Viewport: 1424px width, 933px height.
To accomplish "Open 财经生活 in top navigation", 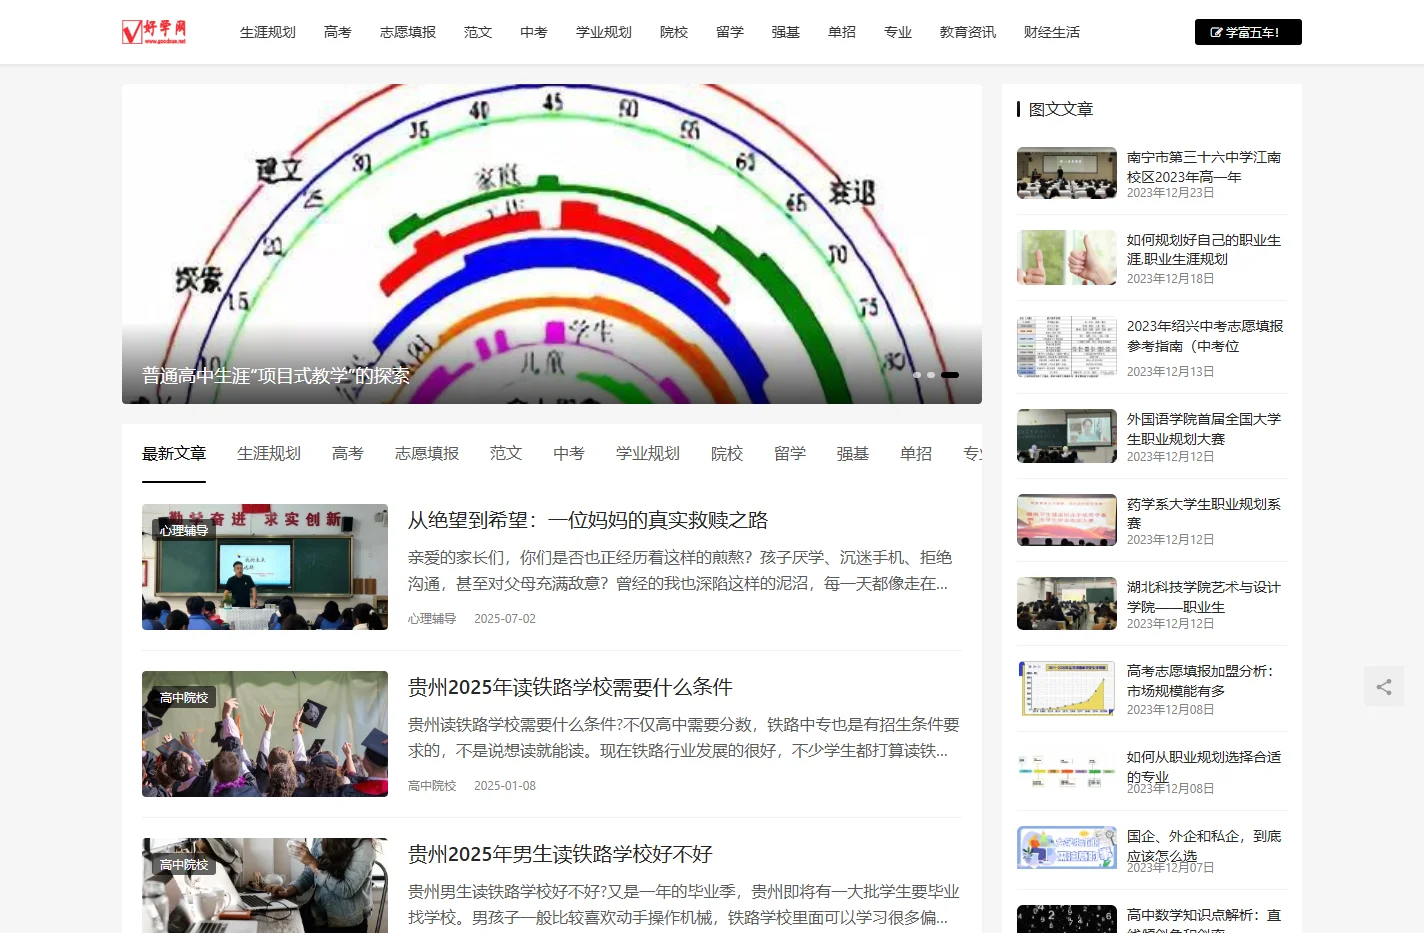I will point(1052,32).
